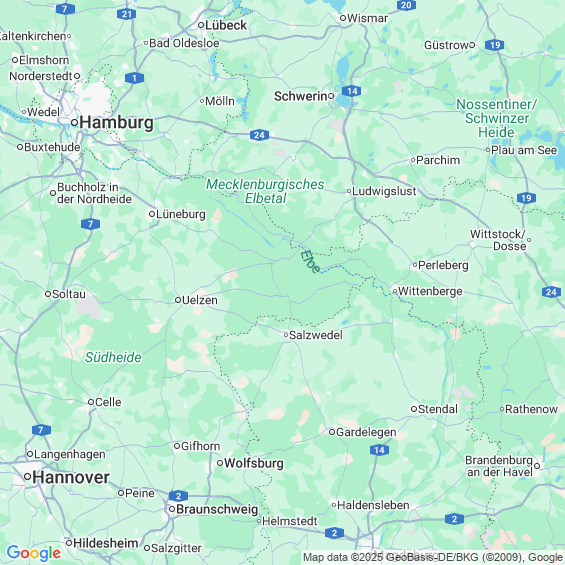Click the route 1 highway shield
This screenshot has height=565, width=565.
click(x=134, y=78)
